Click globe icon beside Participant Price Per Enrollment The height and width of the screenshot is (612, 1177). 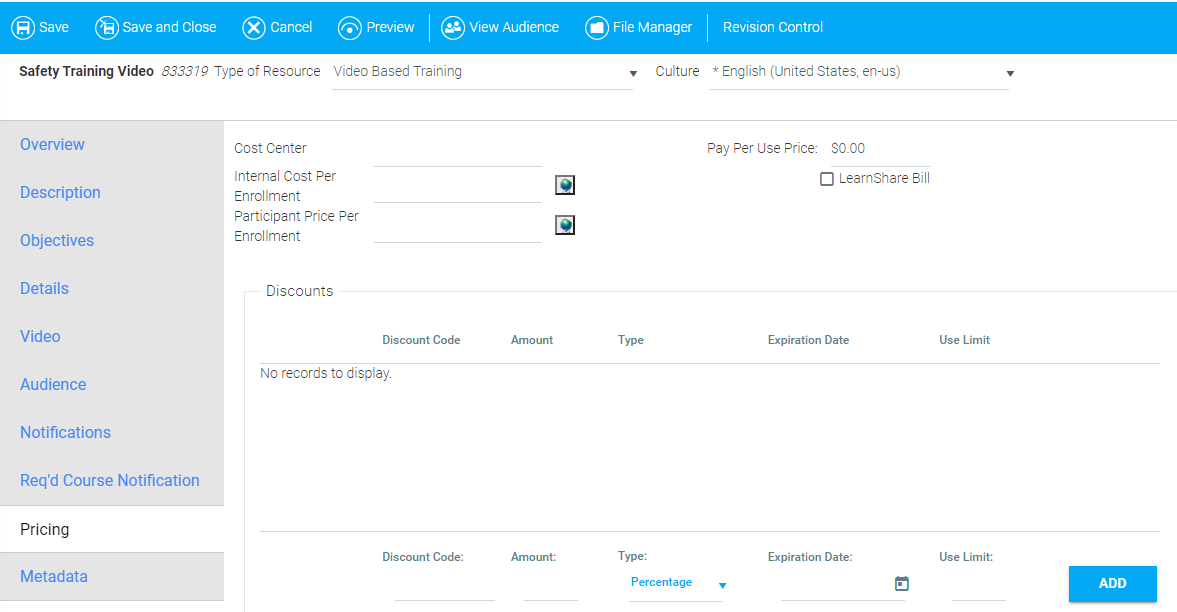[565, 225]
